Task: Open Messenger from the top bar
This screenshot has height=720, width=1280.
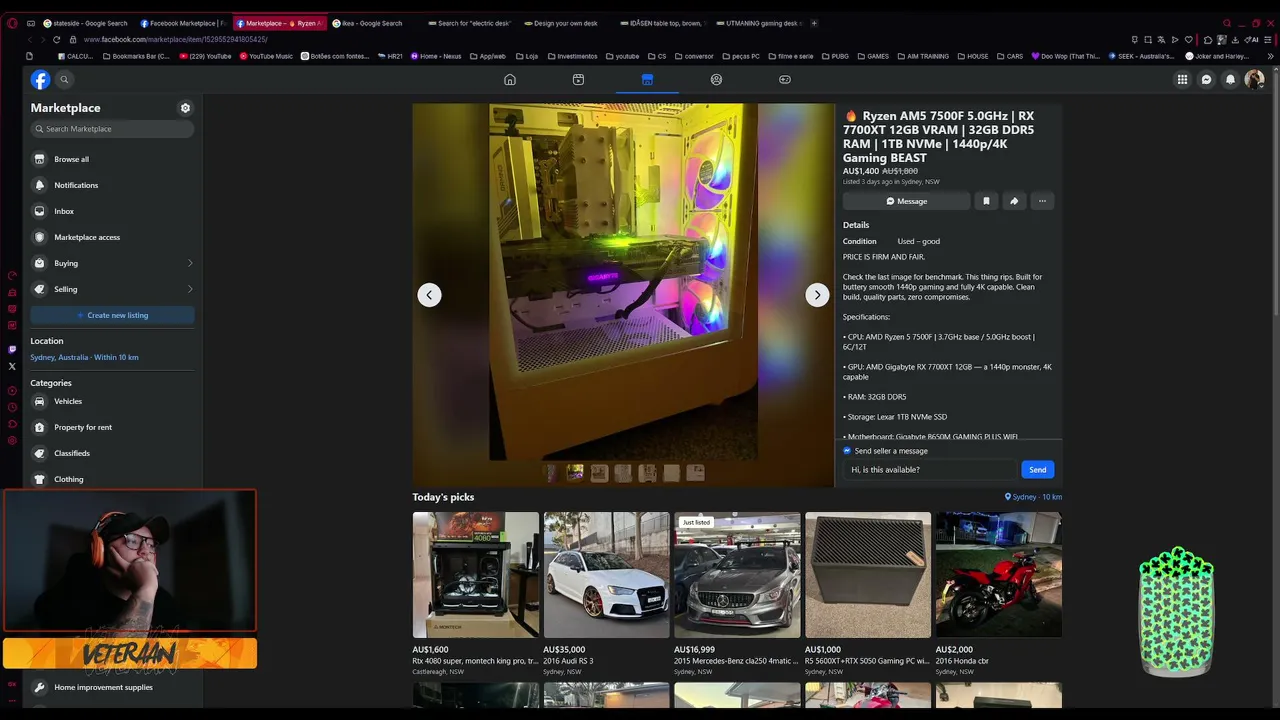Action: pos(1207,80)
